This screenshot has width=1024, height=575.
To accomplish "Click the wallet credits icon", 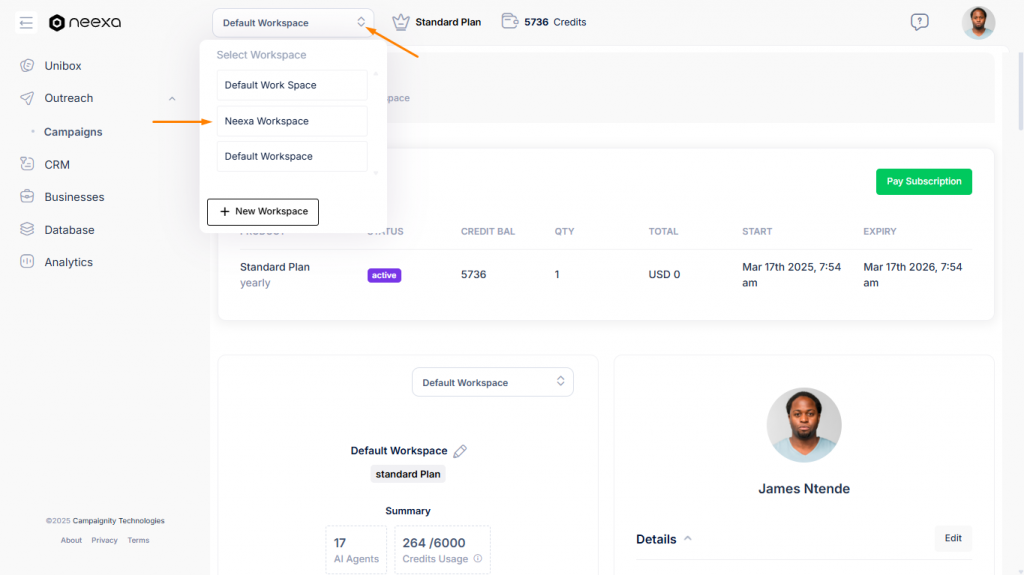I will (510, 21).
